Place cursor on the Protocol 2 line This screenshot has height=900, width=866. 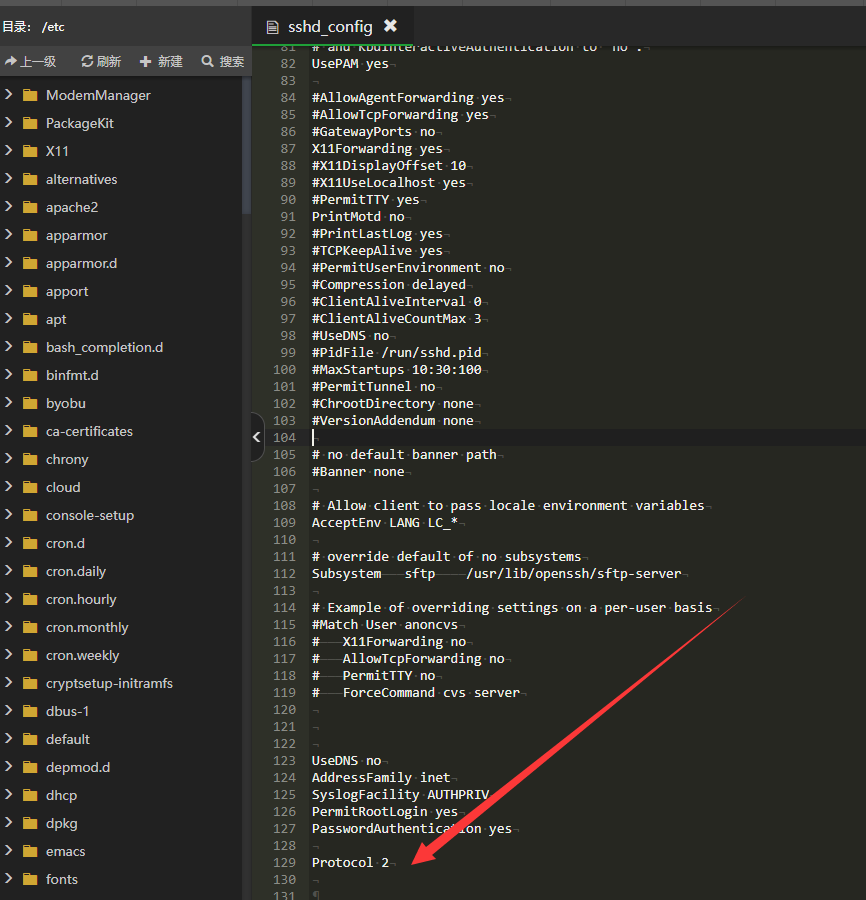click(350, 863)
